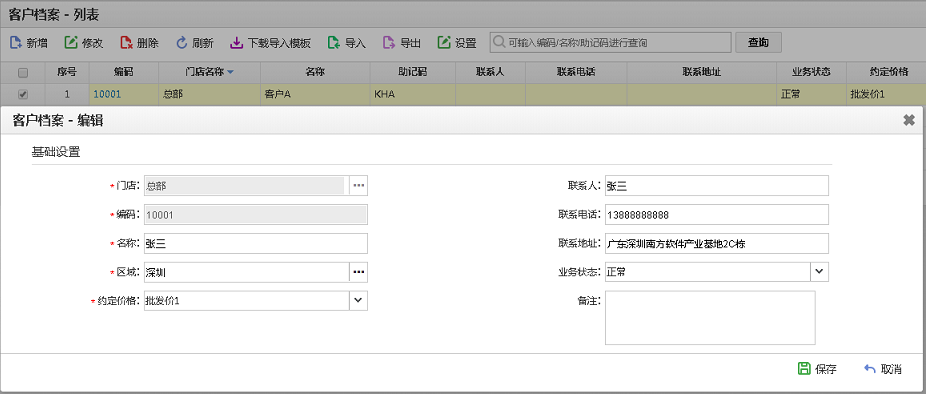Click the magnifier icon in the search box
Screen dimensions: 928x397
pyautogui.click(x=500, y=43)
